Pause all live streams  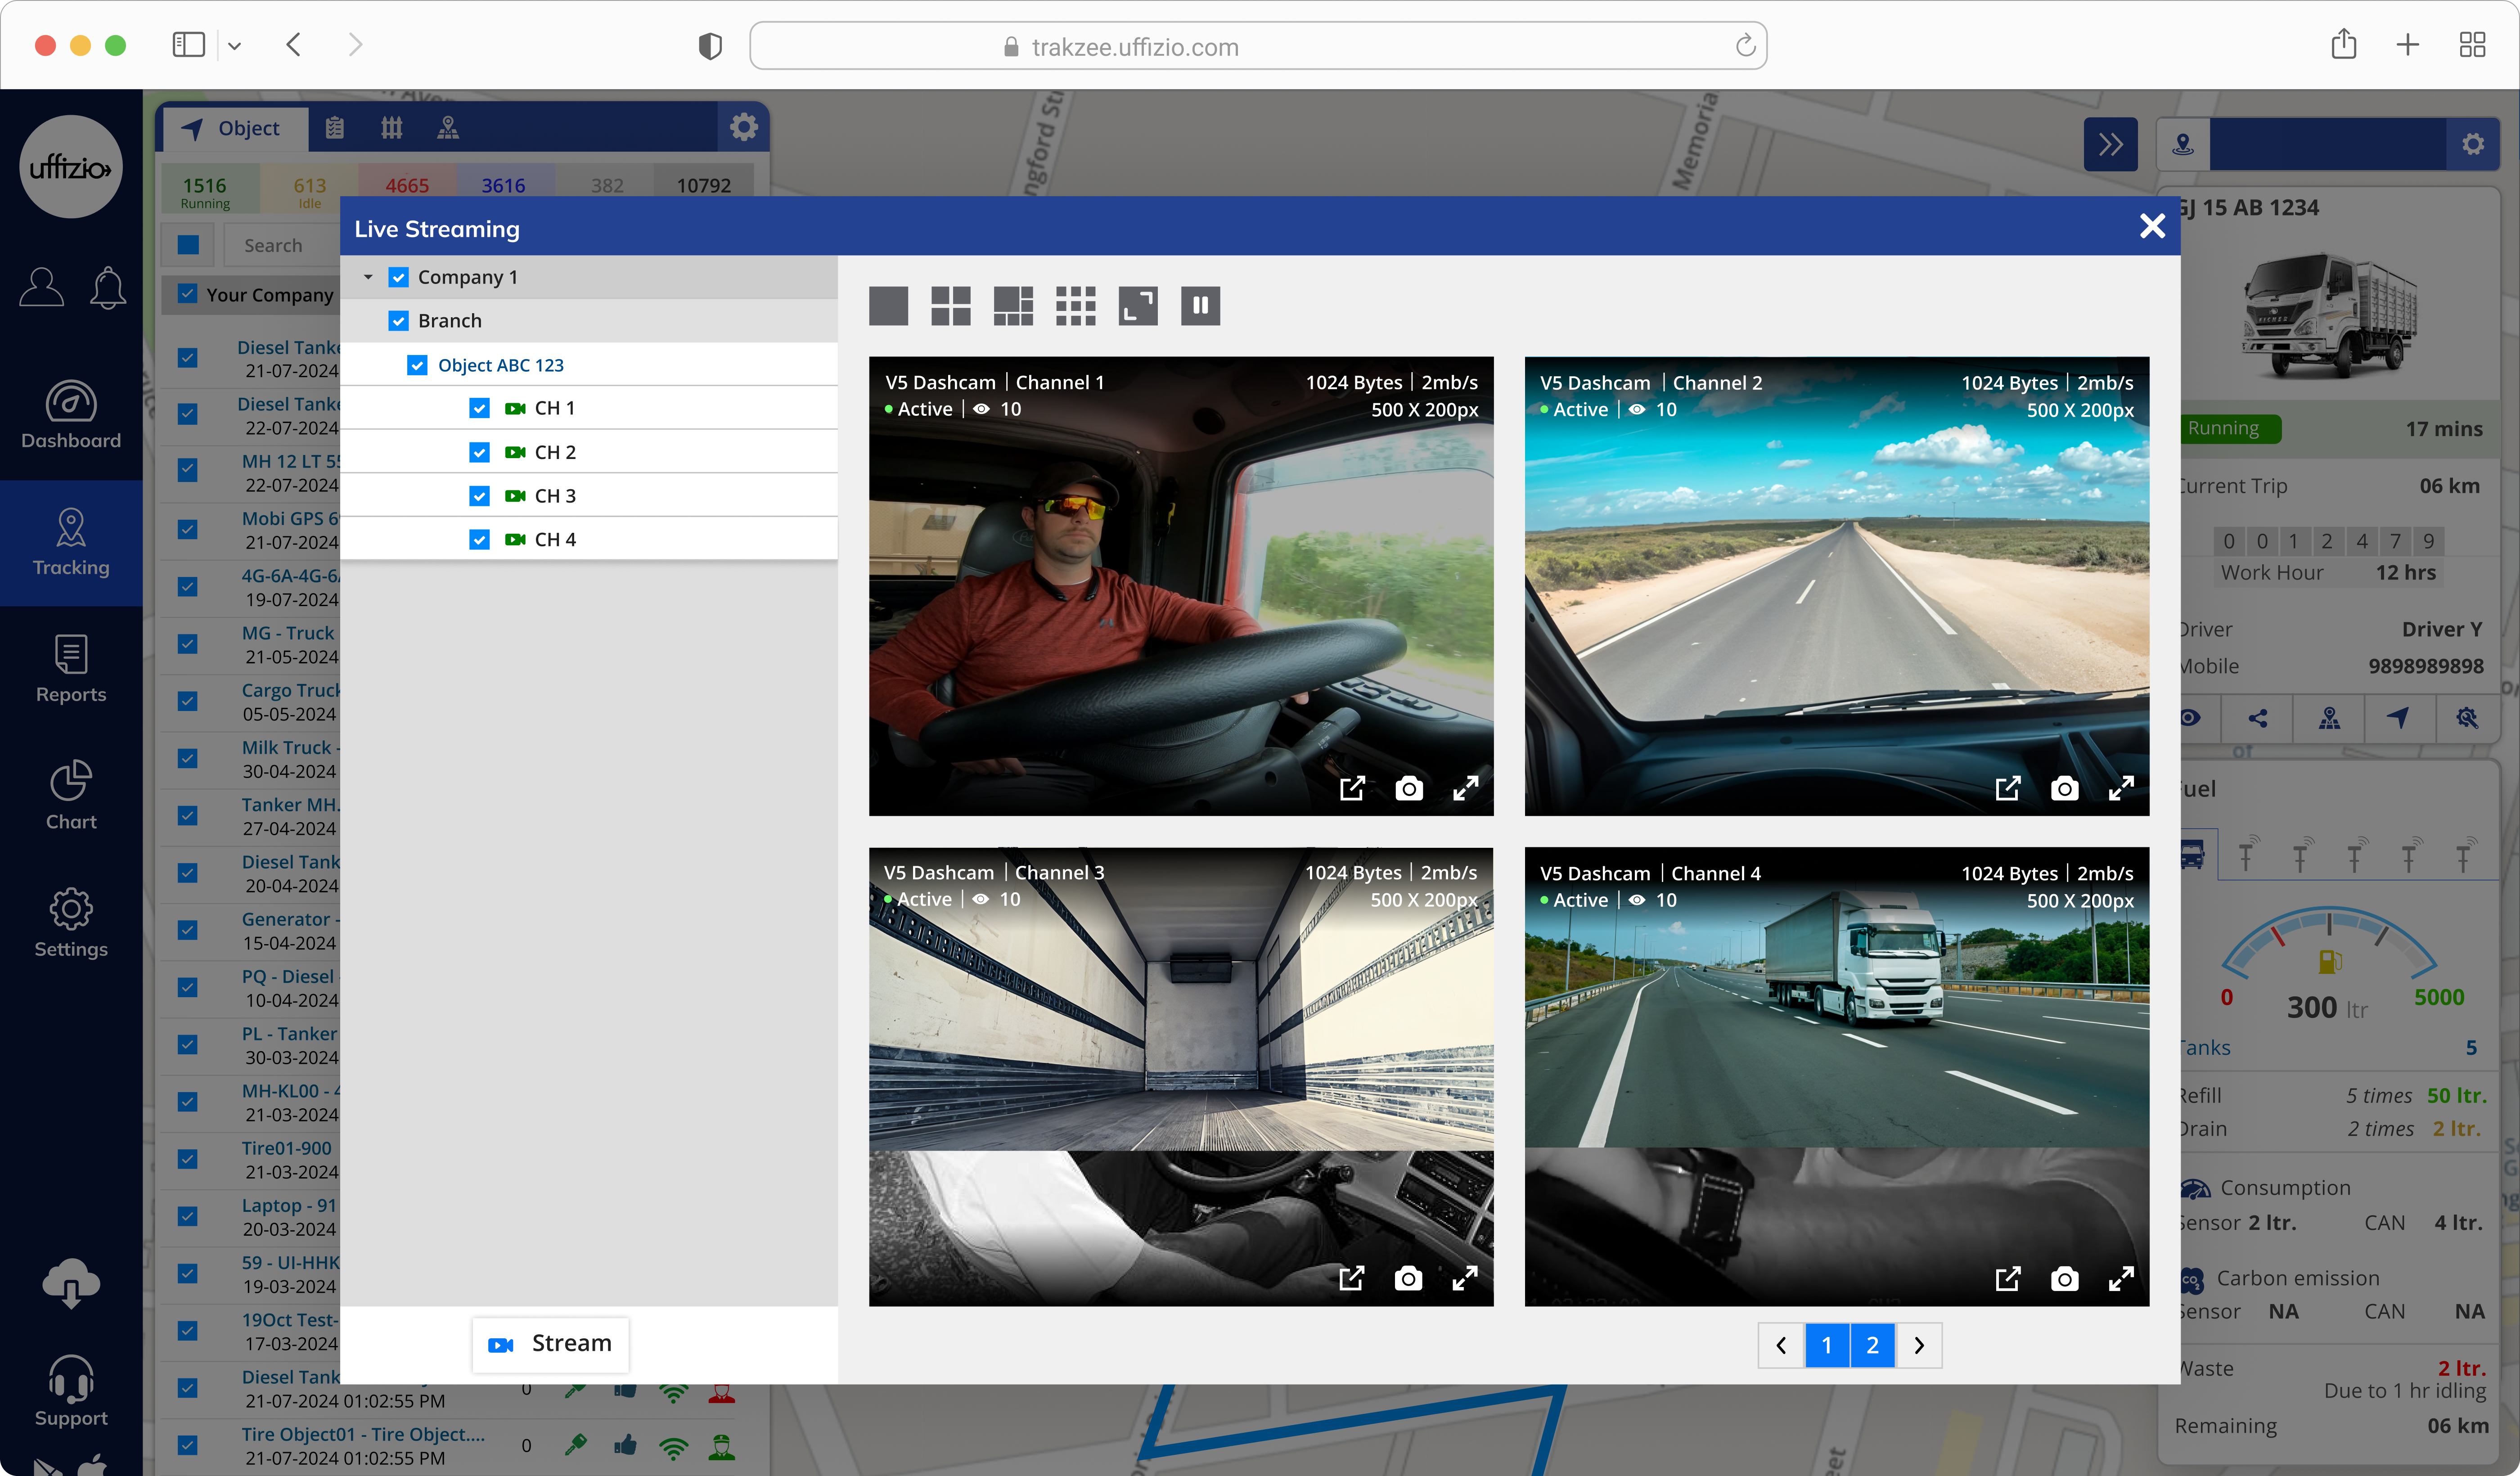tap(1200, 306)
